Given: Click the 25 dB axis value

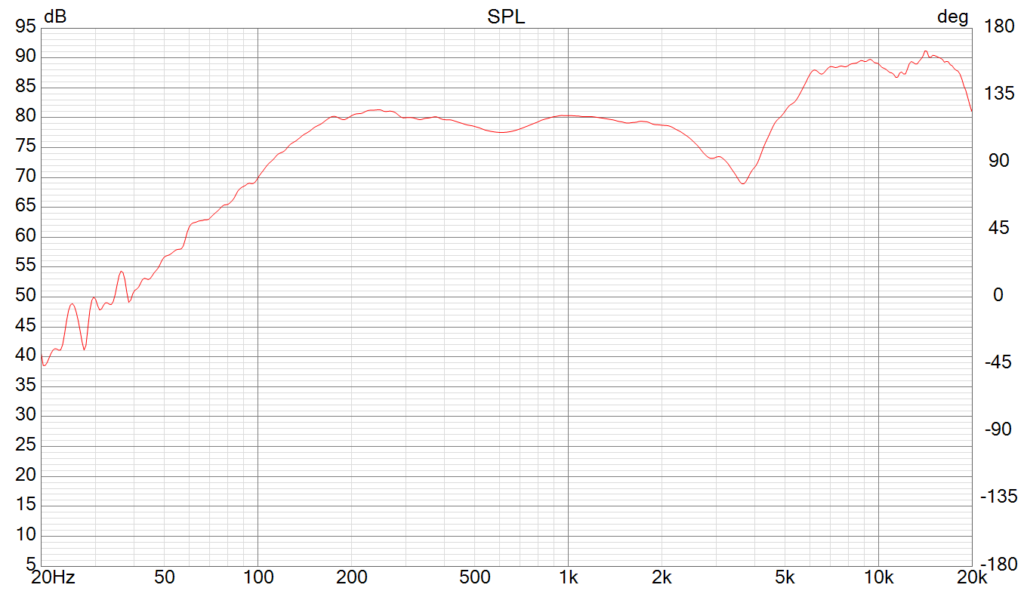Looking at the screenshot, I should [x=25, y=445].
